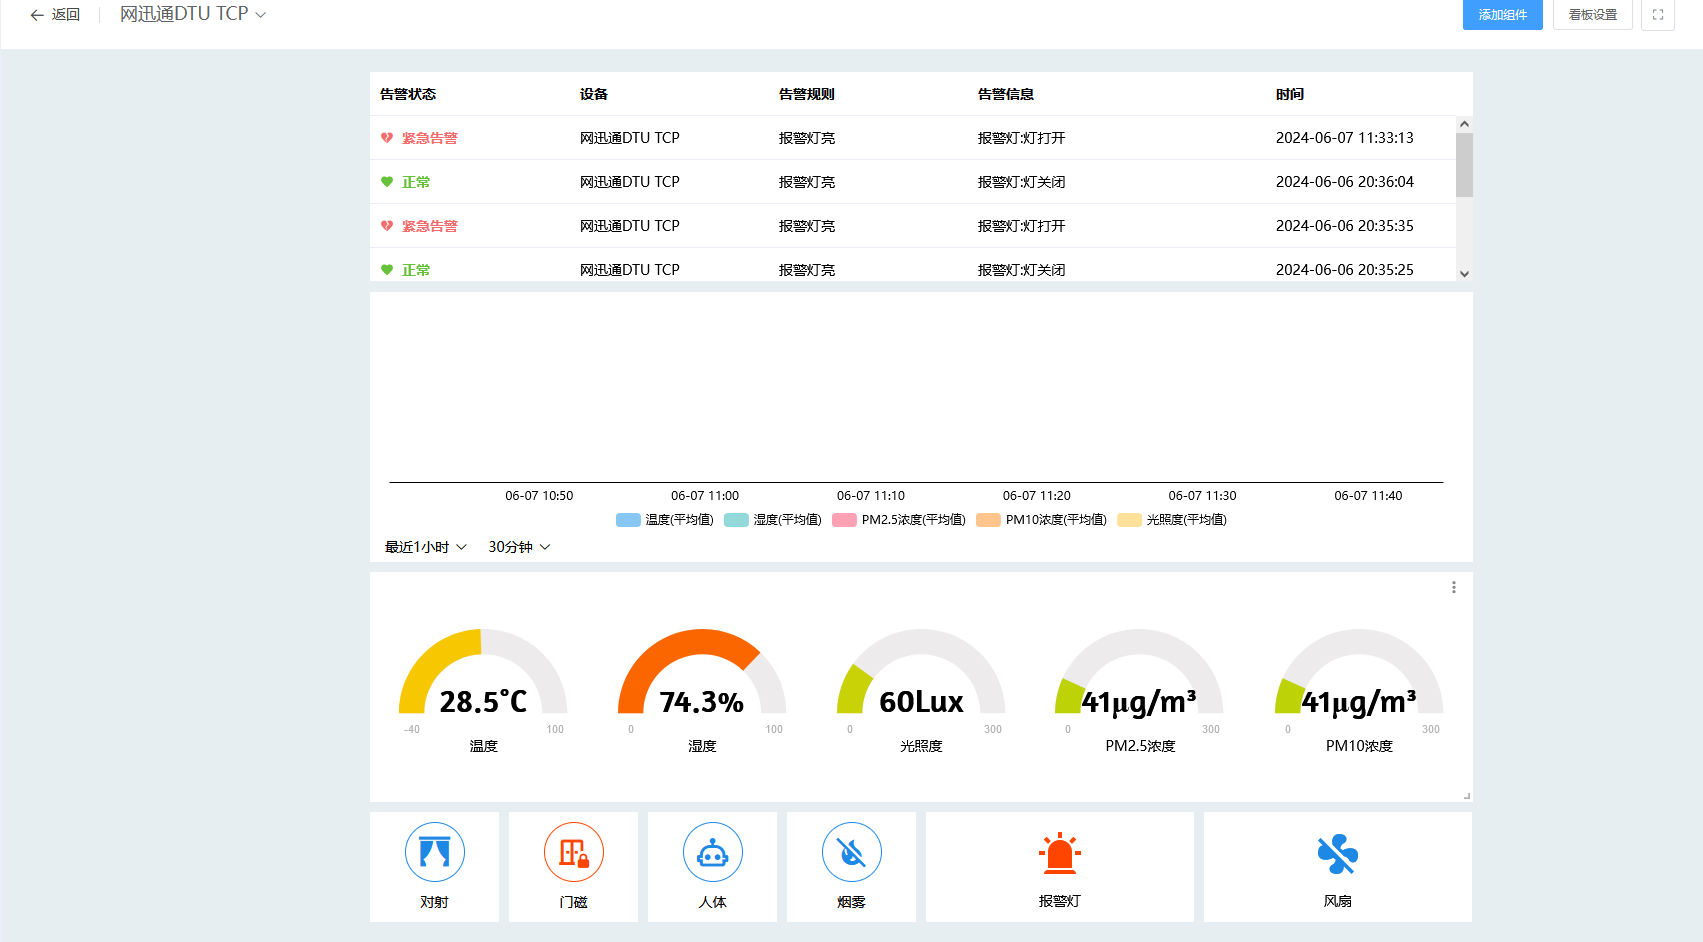1703x942 pixels.
Task: Click the 烟雾 smoke detector icon
Action: pos(851,852)
